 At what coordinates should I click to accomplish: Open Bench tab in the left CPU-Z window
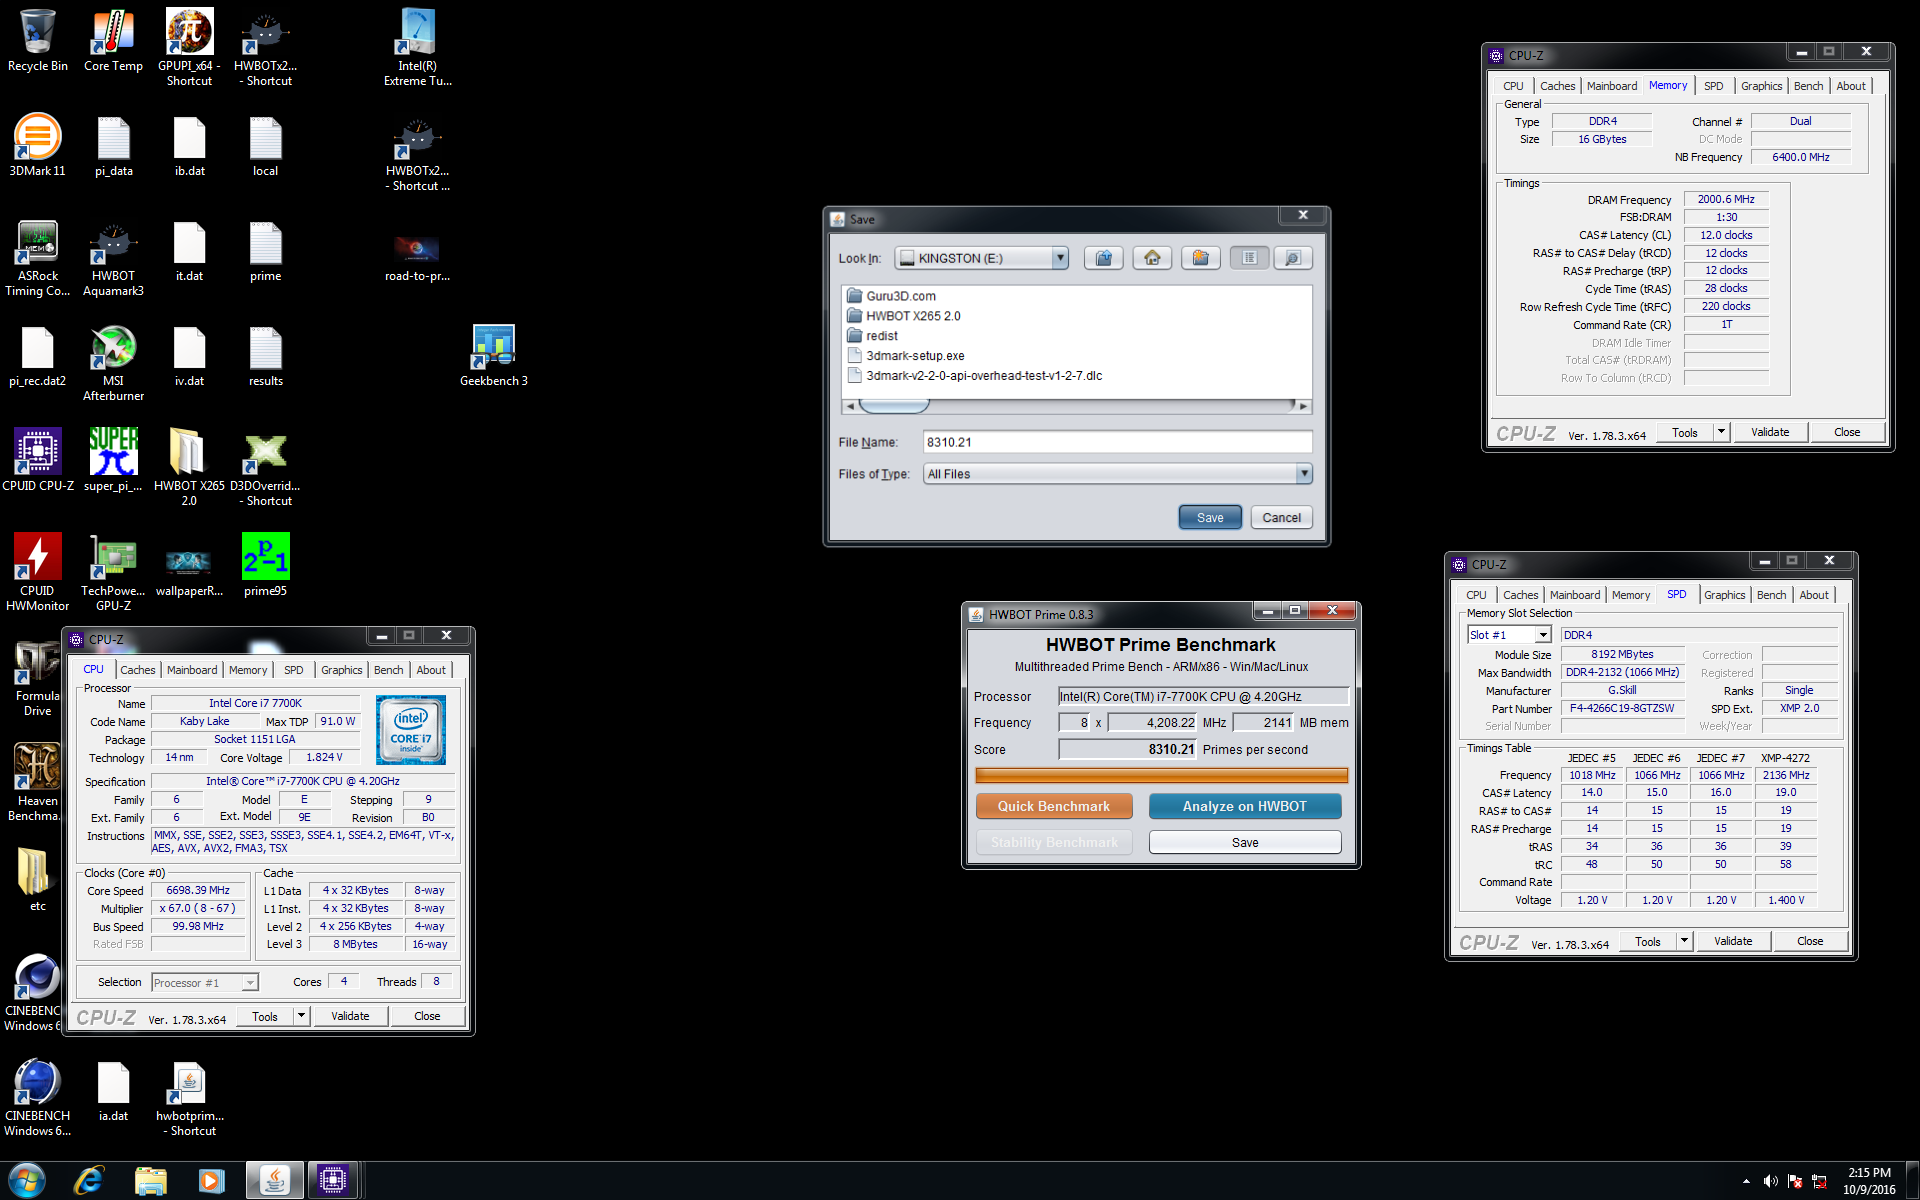tap(388, 670)
